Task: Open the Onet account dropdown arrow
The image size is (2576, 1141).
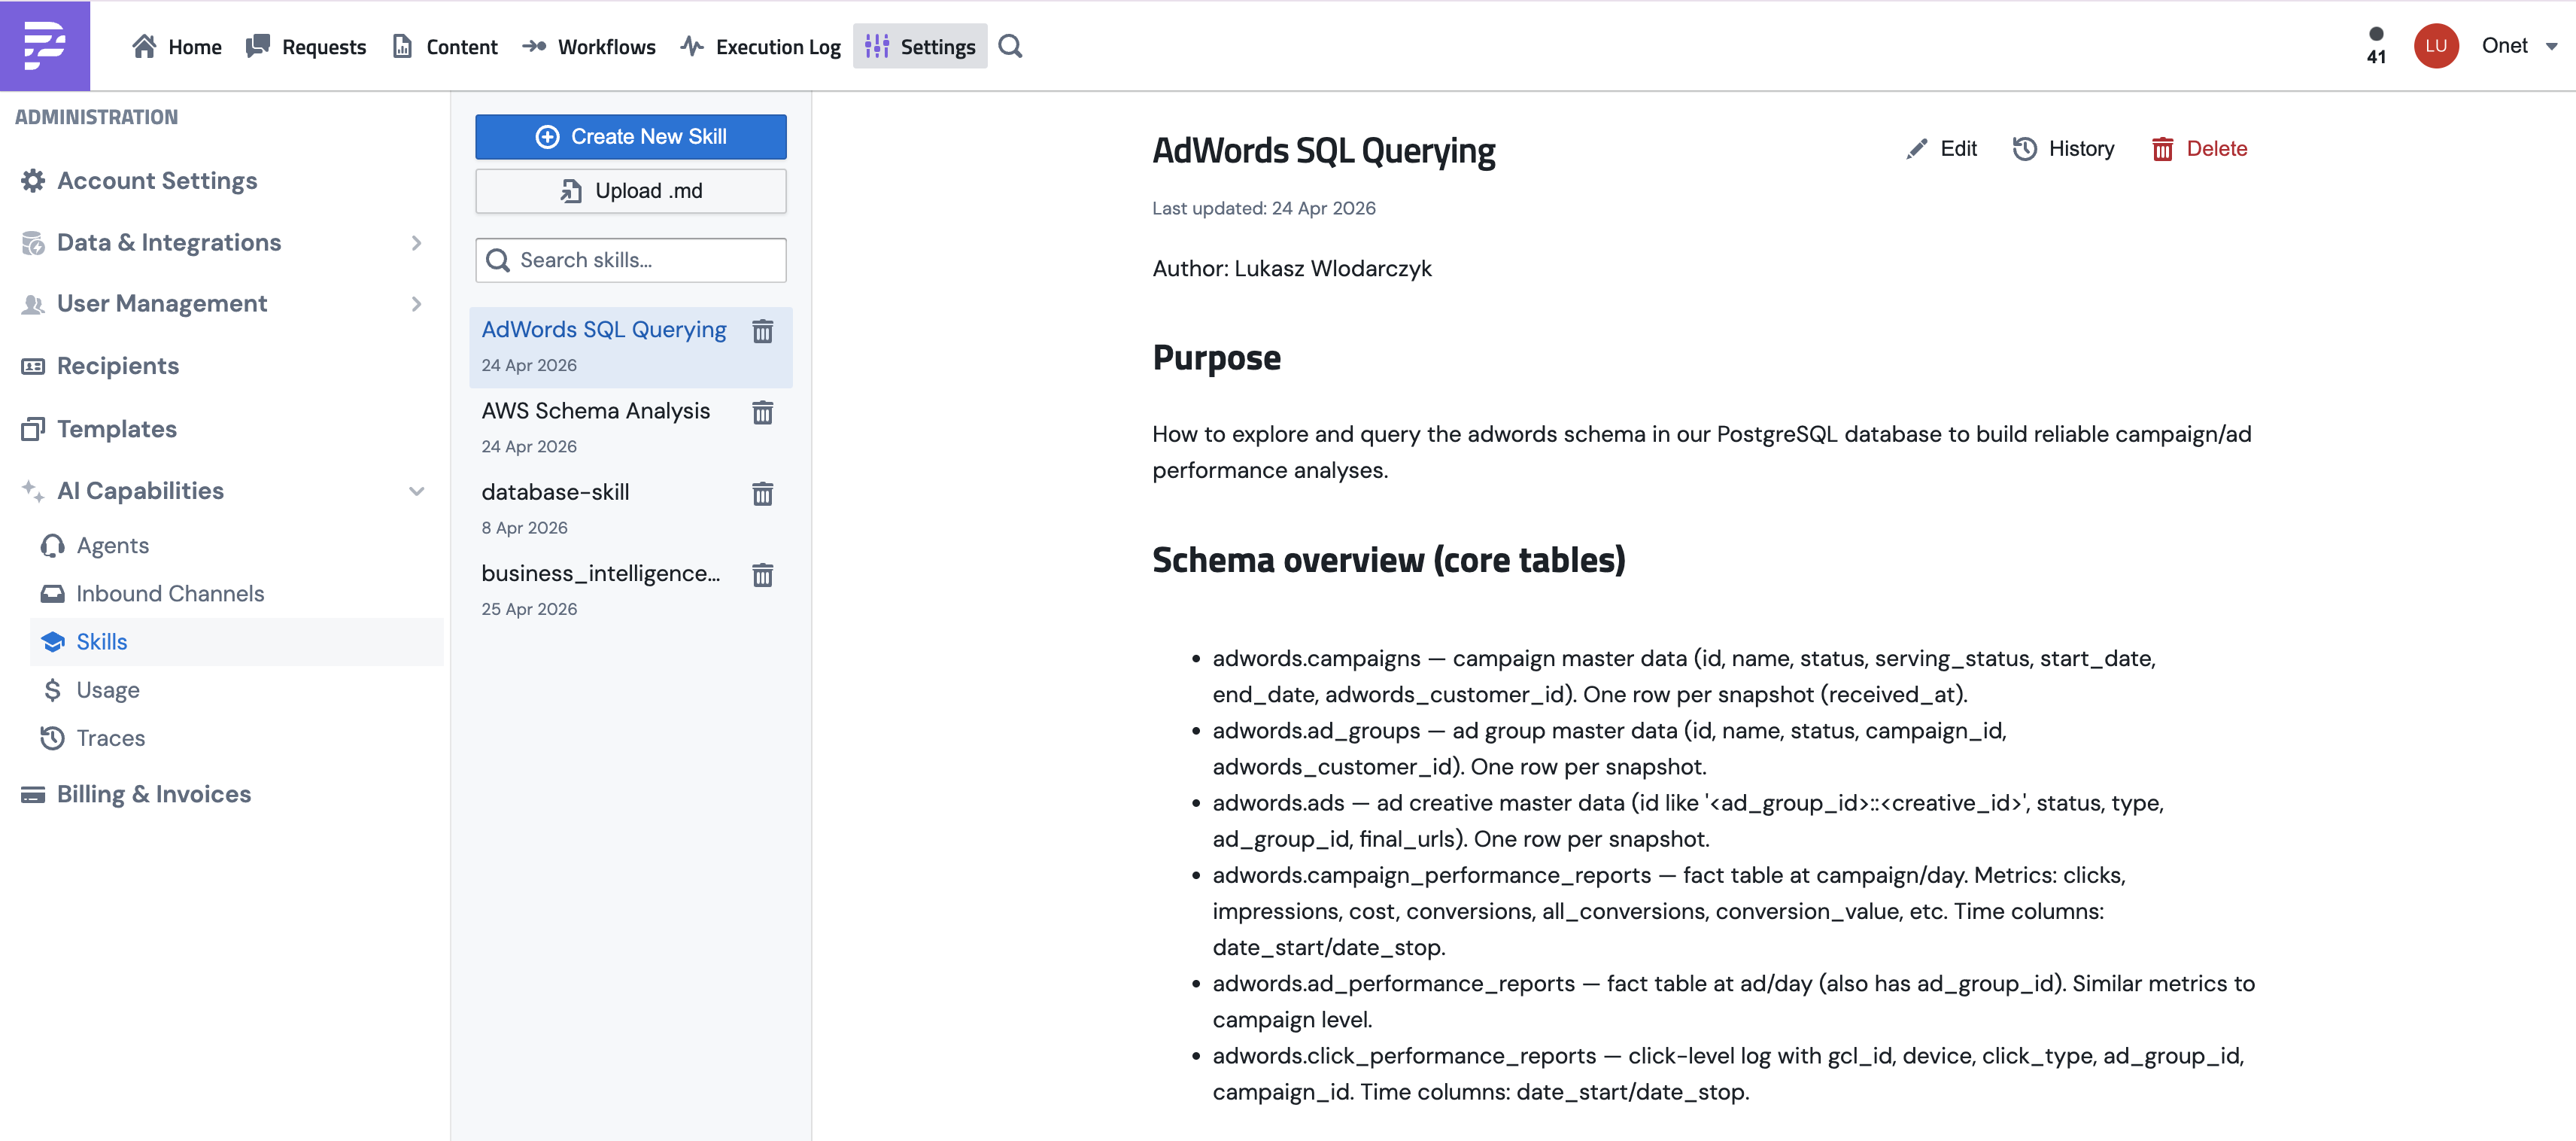Action: (x=2551, y=46)
